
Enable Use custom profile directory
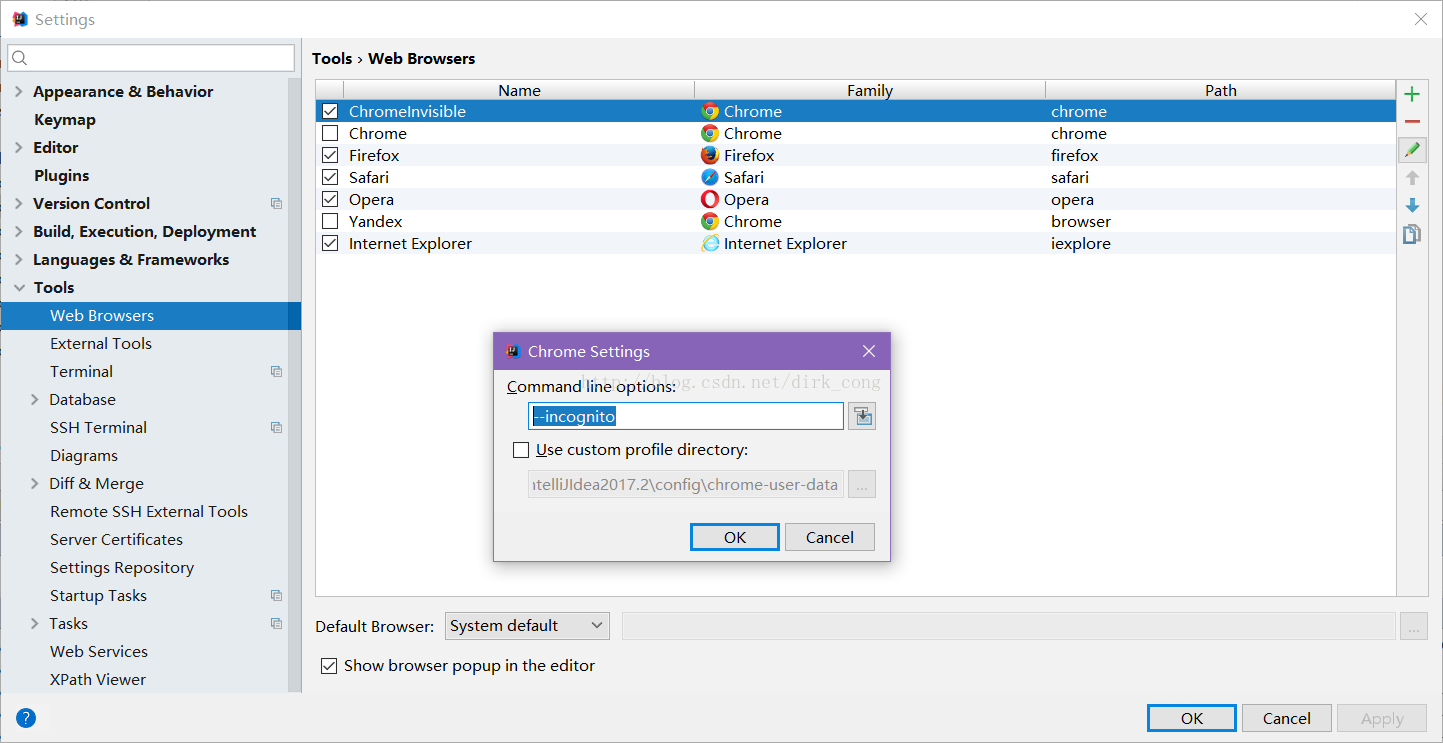click(x=521, y=450)
